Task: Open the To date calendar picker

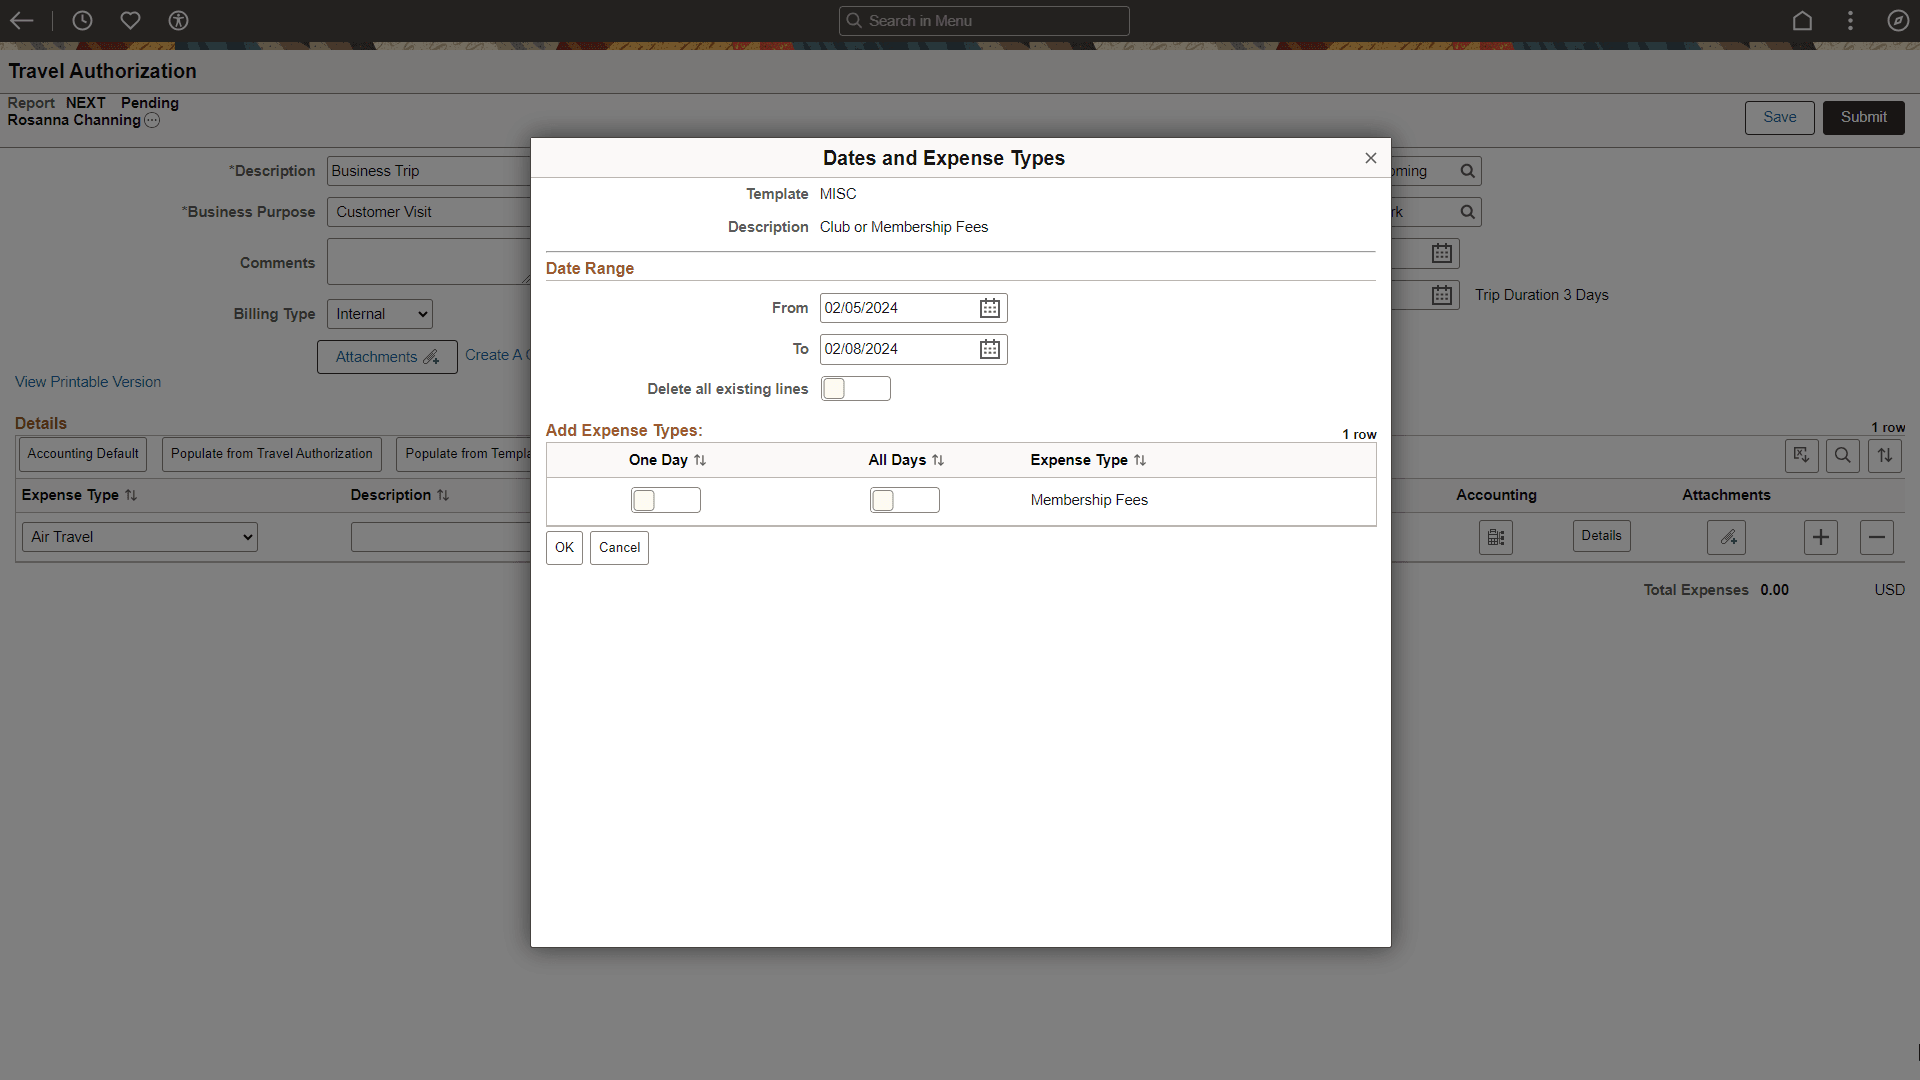Action: (x=989, y=349)
